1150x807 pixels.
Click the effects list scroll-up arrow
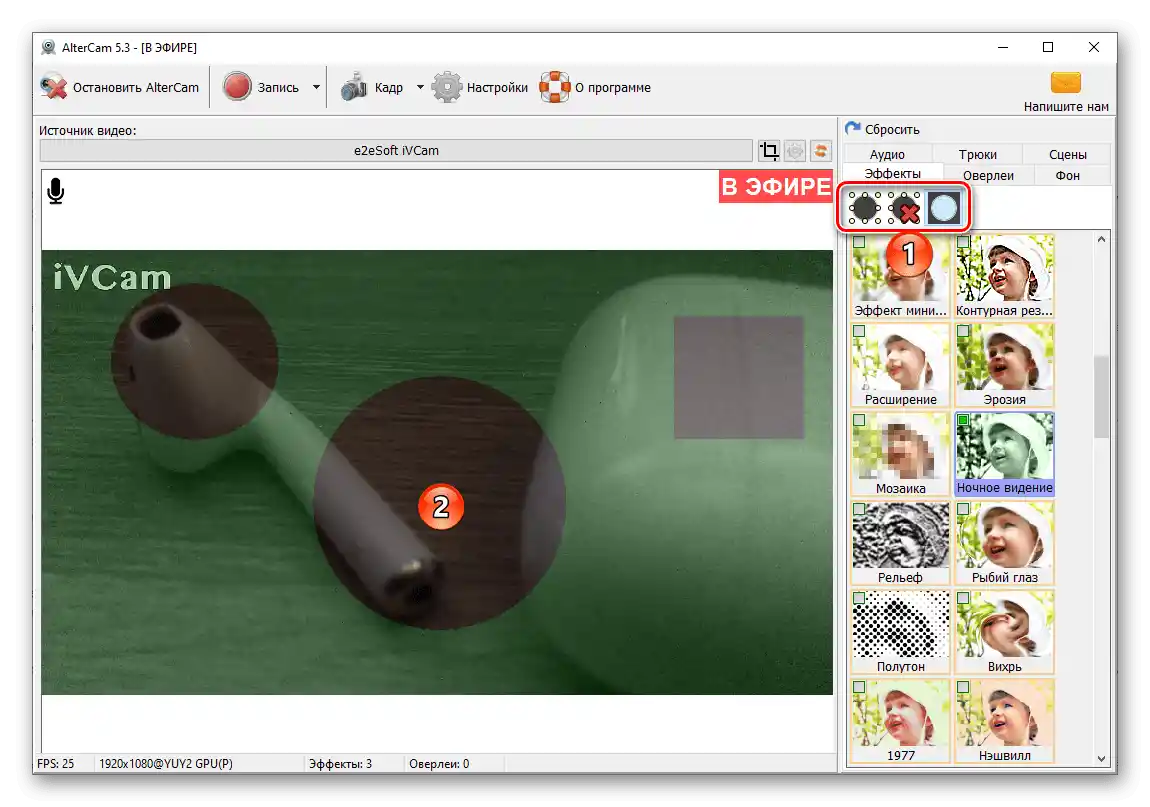tap(1101, 239)
